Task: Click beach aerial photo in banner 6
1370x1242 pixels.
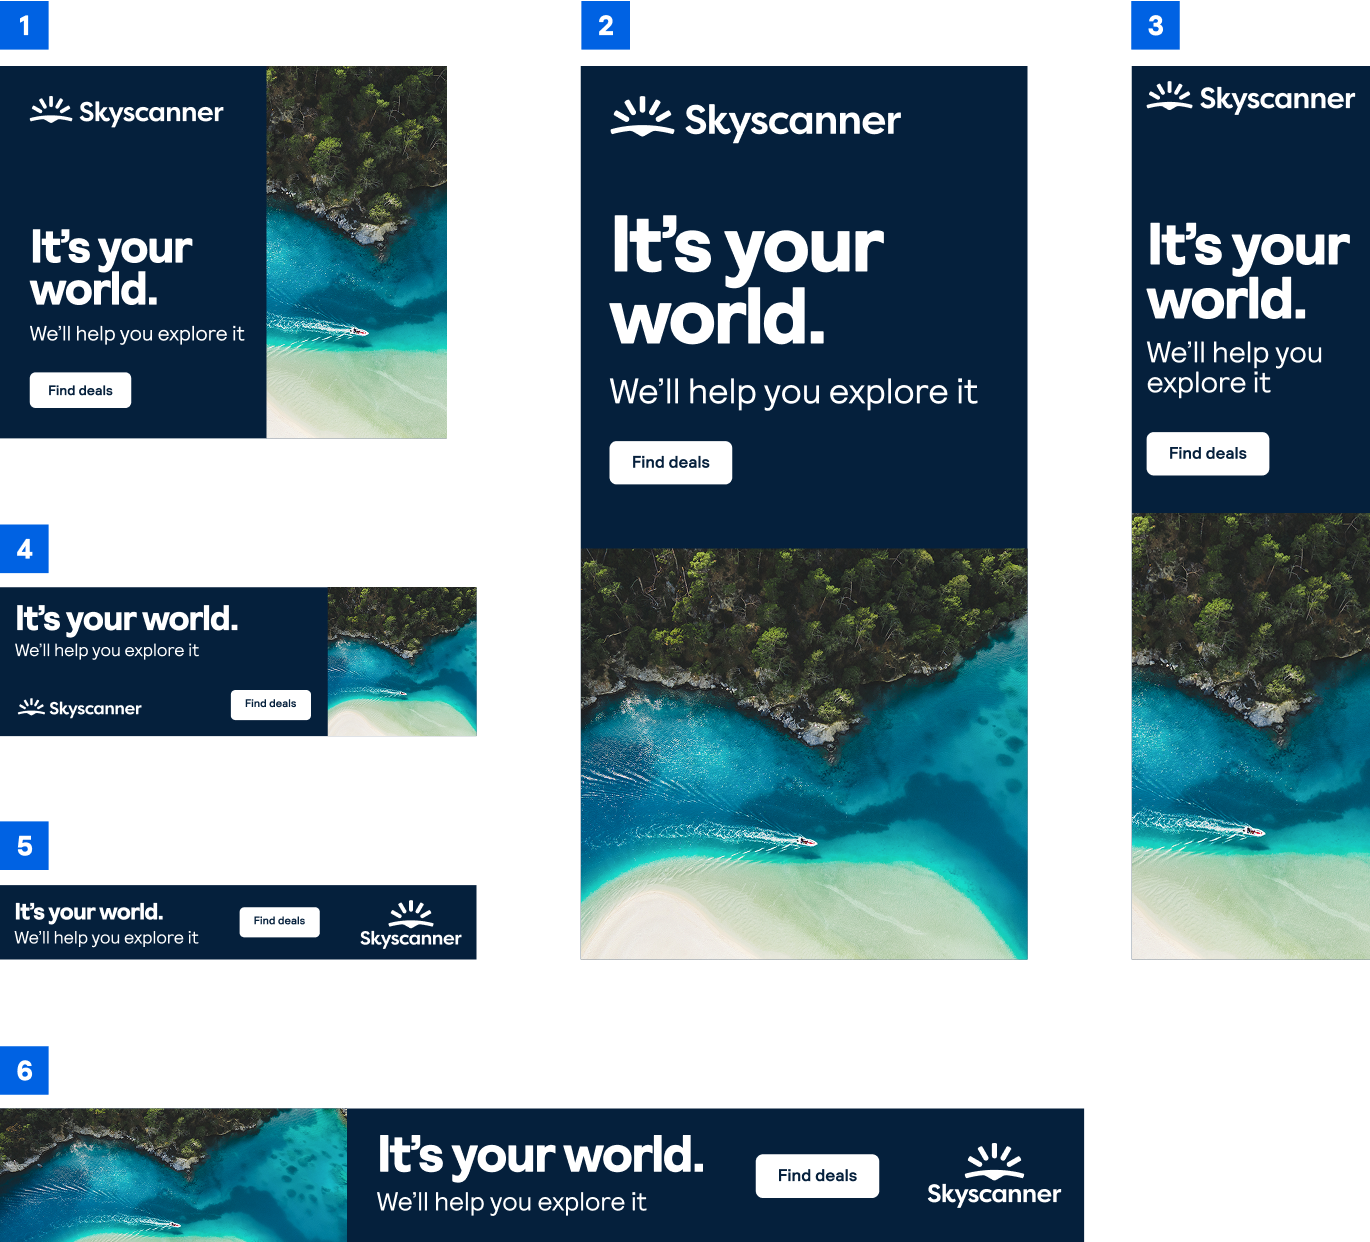Action: click(x=173, y=1175)
